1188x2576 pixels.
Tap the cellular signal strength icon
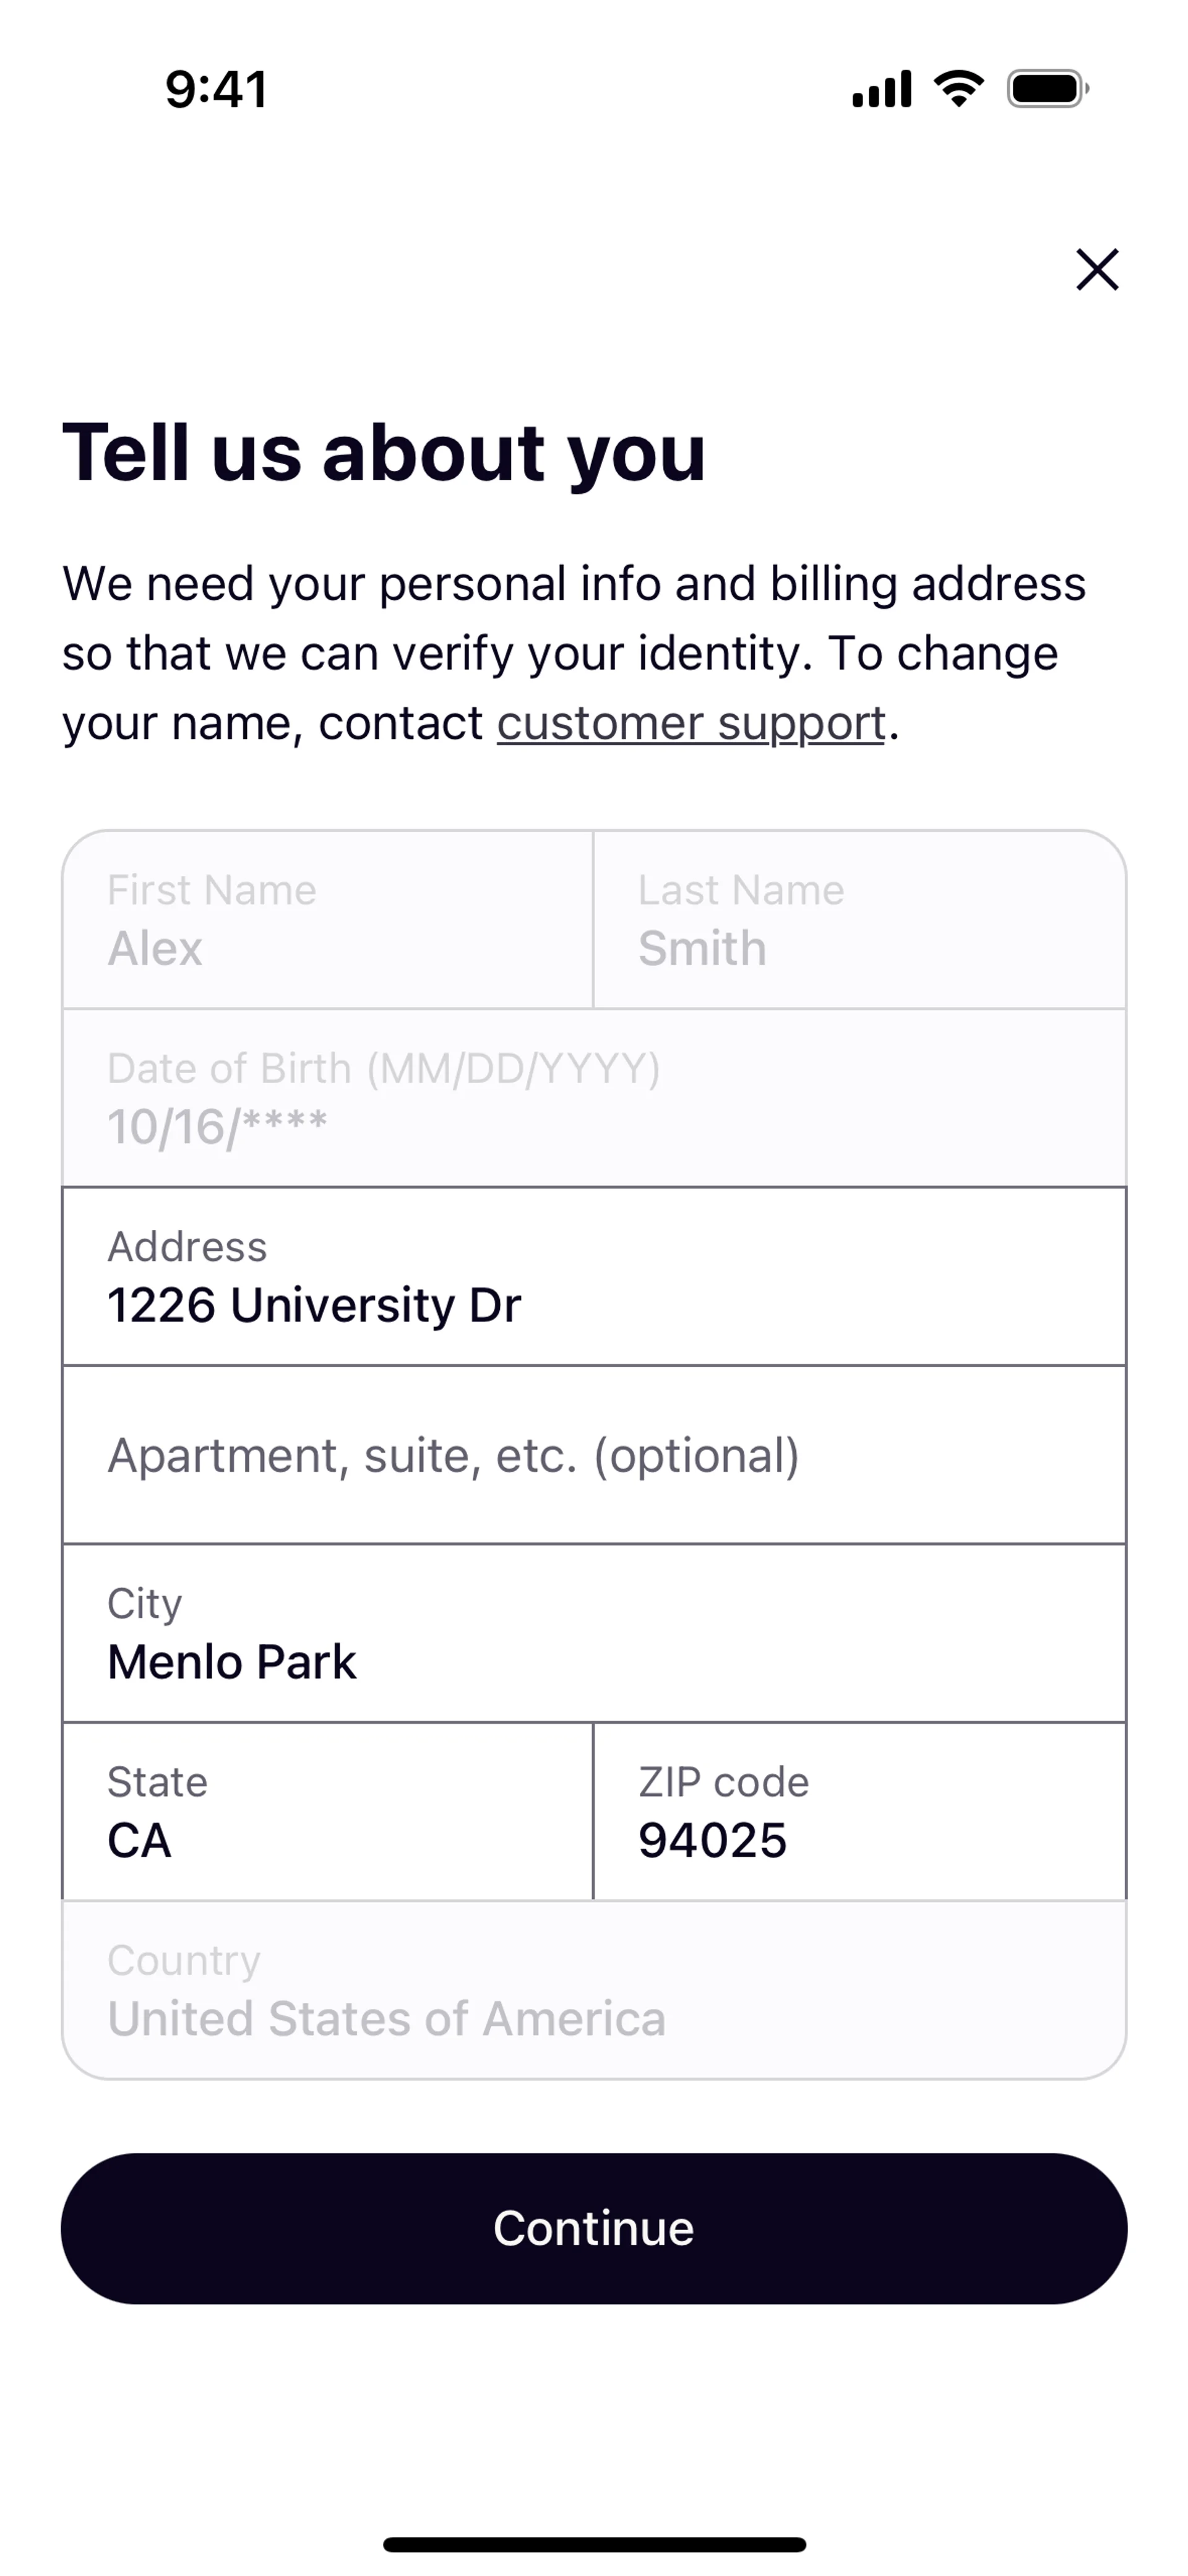881,89
